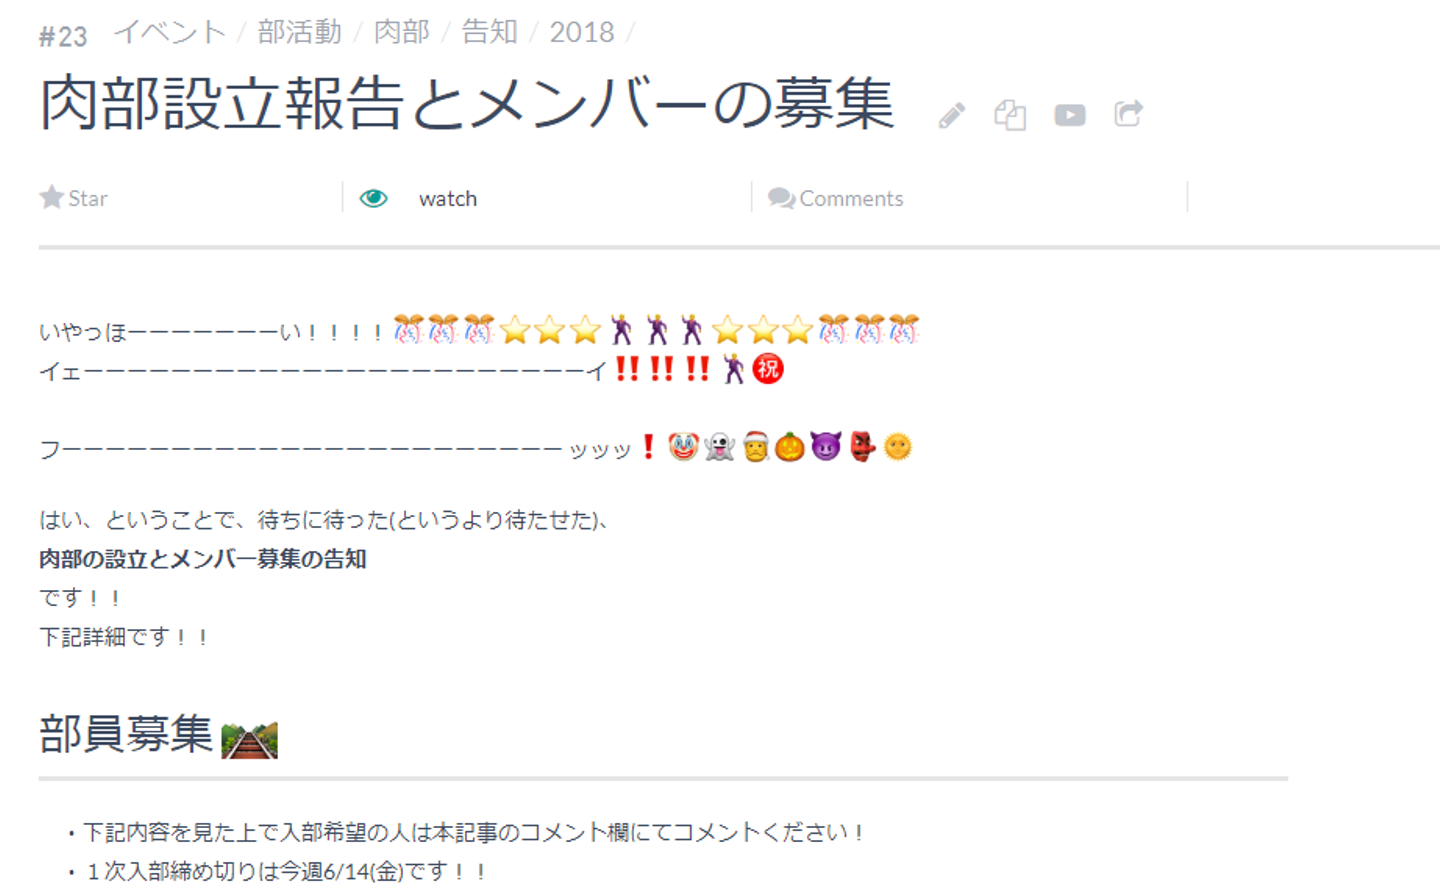This screenshot has width=1440, height=889.
Task: Open the 部活動 breadcrumb category
Action: click(300, 32)
